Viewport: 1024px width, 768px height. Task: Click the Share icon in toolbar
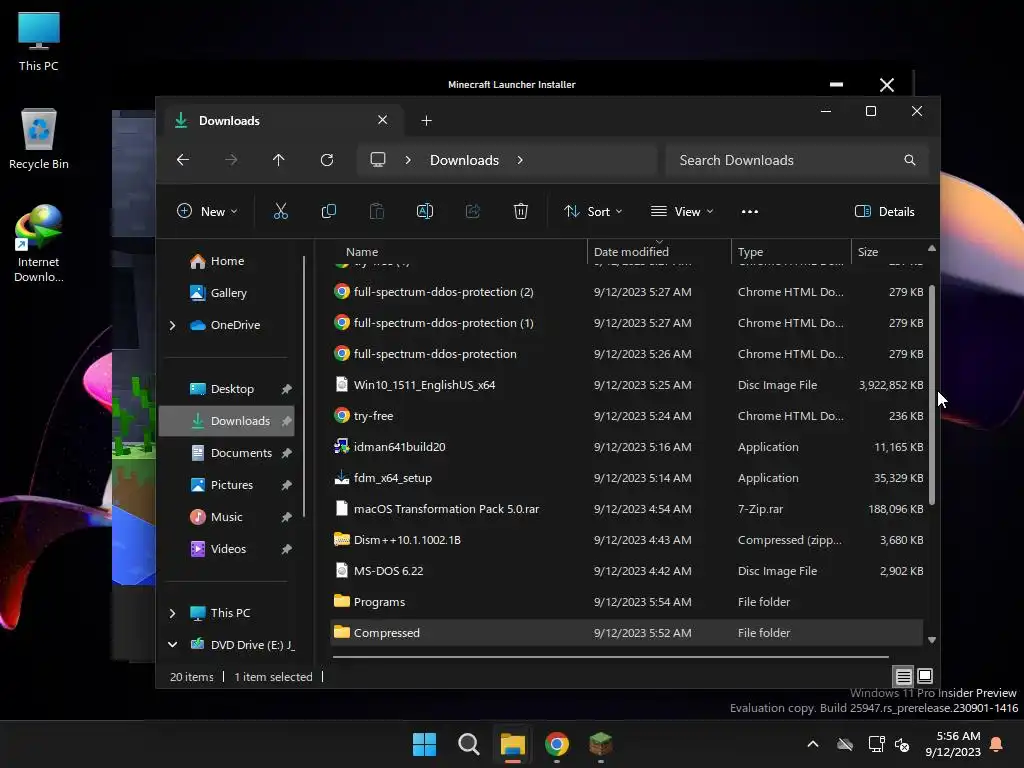(473, 211)
